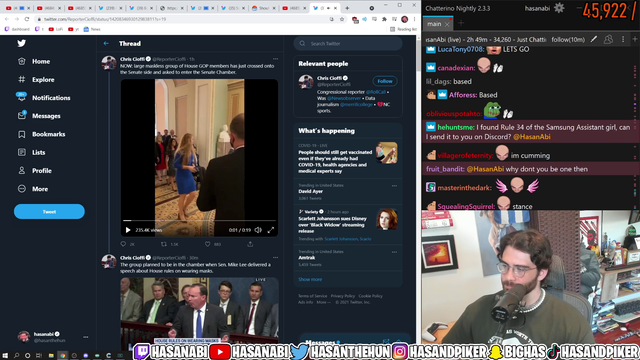Follow Chris Cioffi in Relevant people
The height and width of the screenshot is (360, 640).
(x=384, y=81)
